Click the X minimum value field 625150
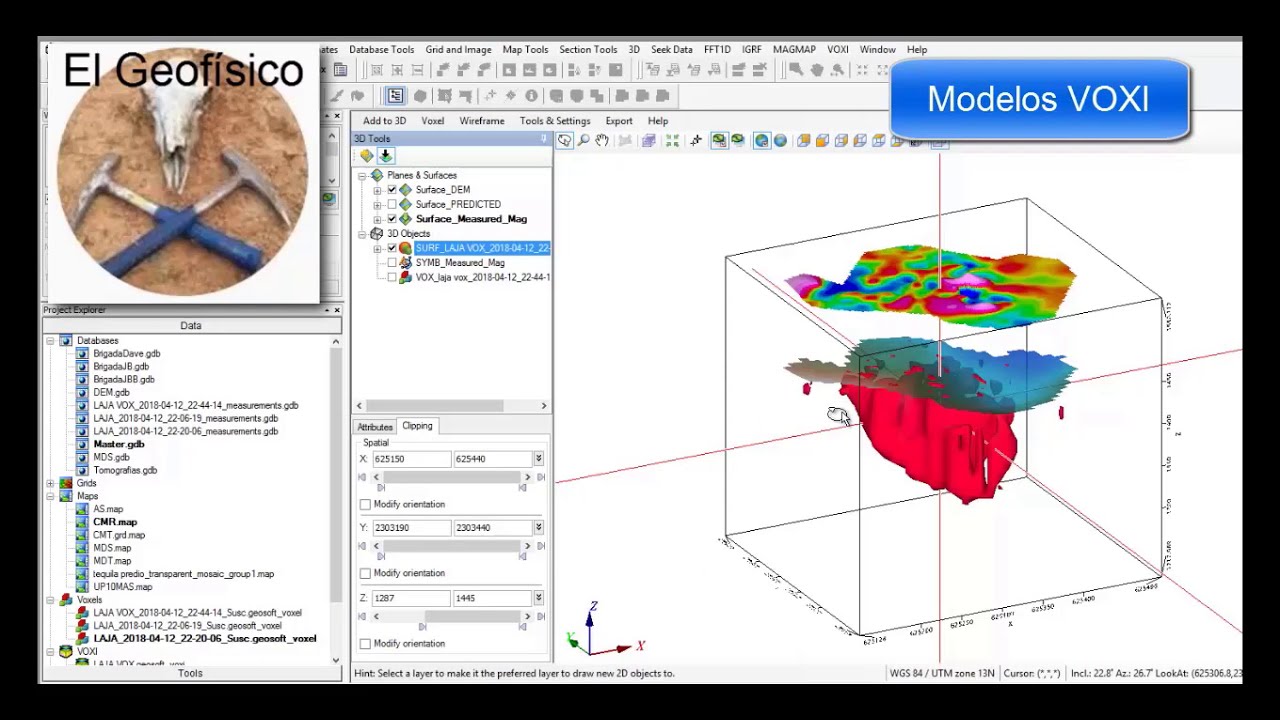 pos(411,458)
